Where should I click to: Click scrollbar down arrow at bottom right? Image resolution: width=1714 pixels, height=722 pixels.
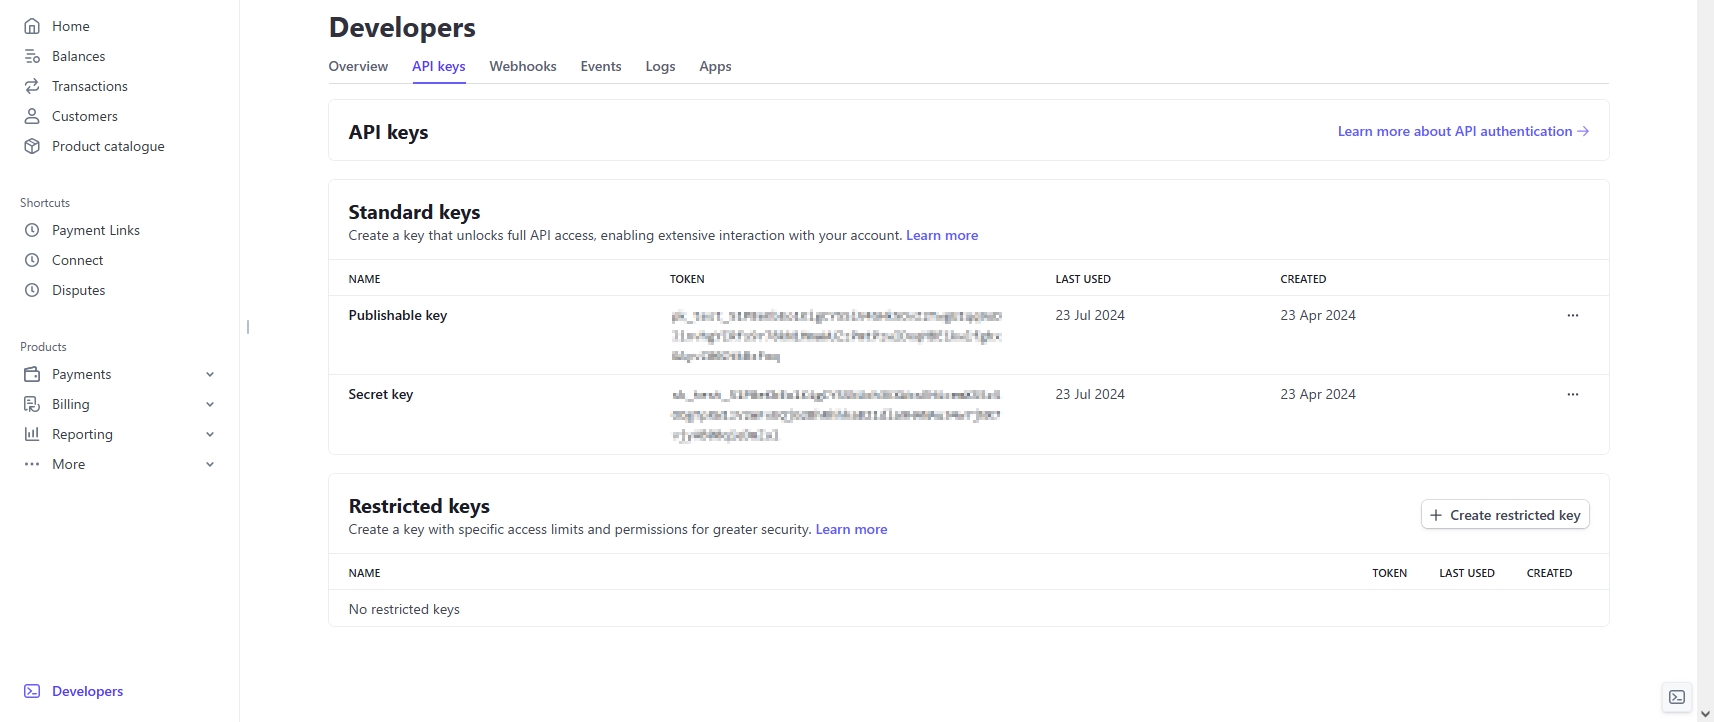1705,714
